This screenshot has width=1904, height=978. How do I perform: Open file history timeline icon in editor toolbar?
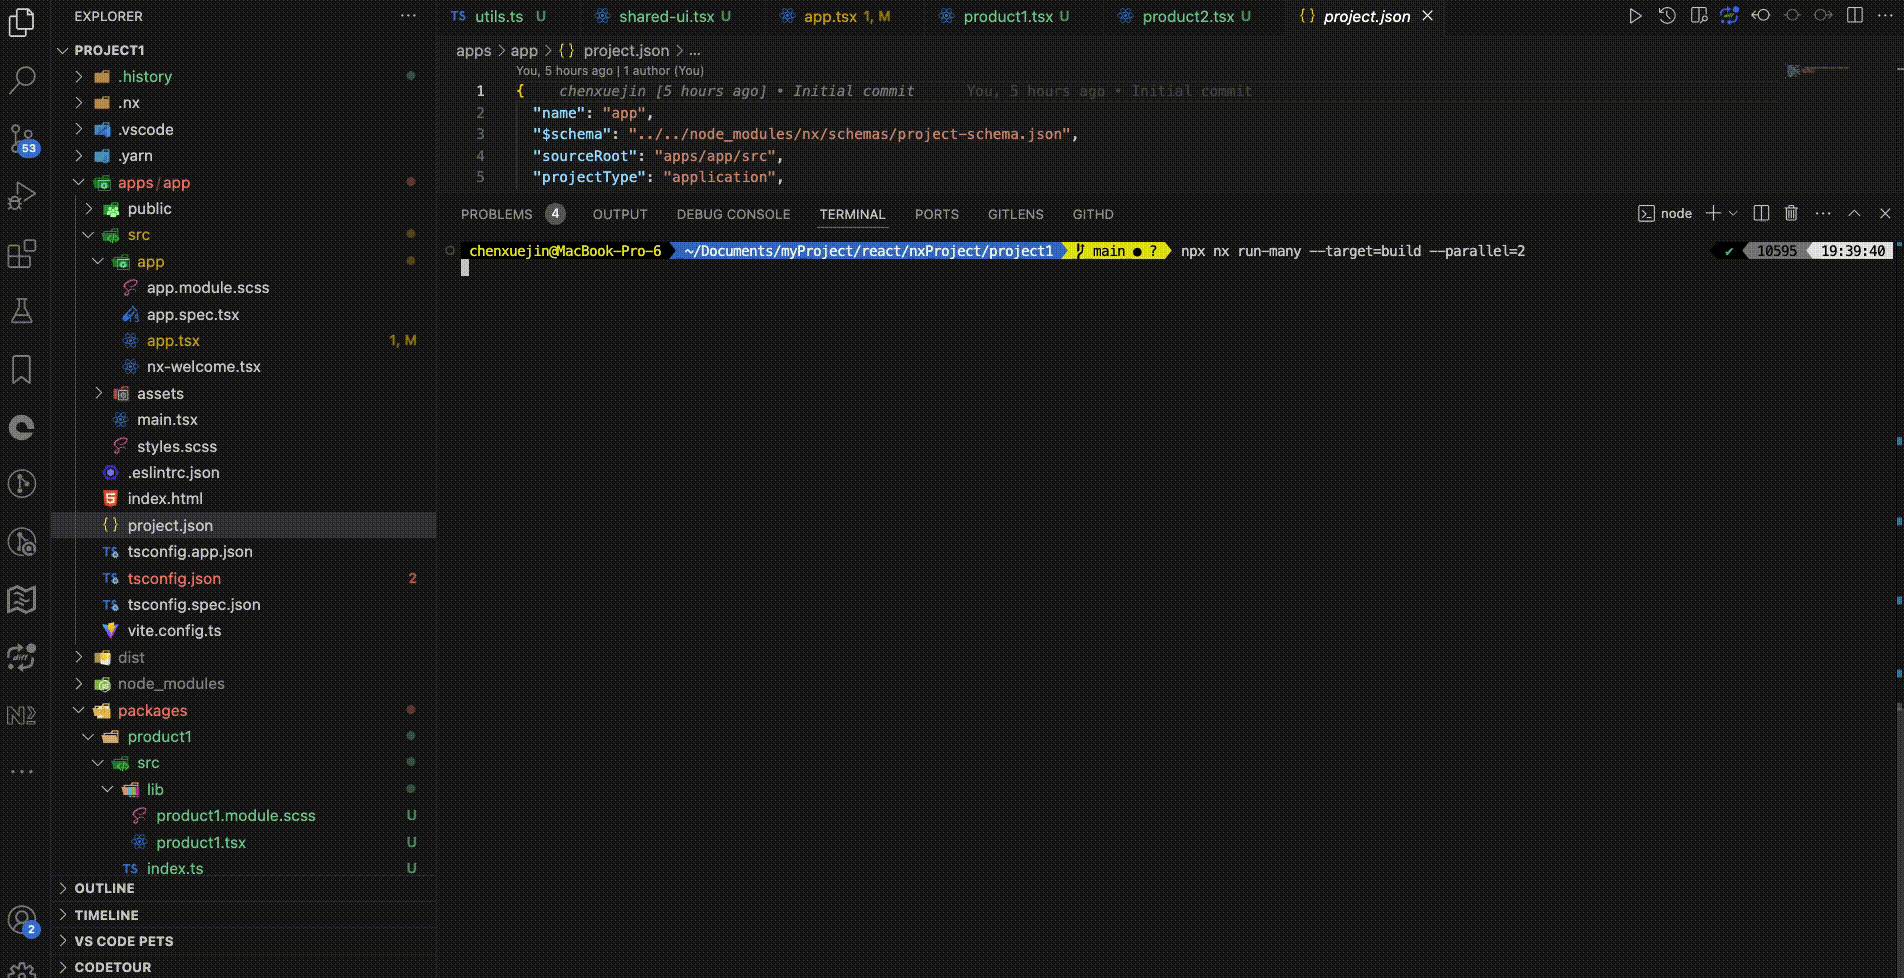pyautogui.click(x=1666, y=16)
